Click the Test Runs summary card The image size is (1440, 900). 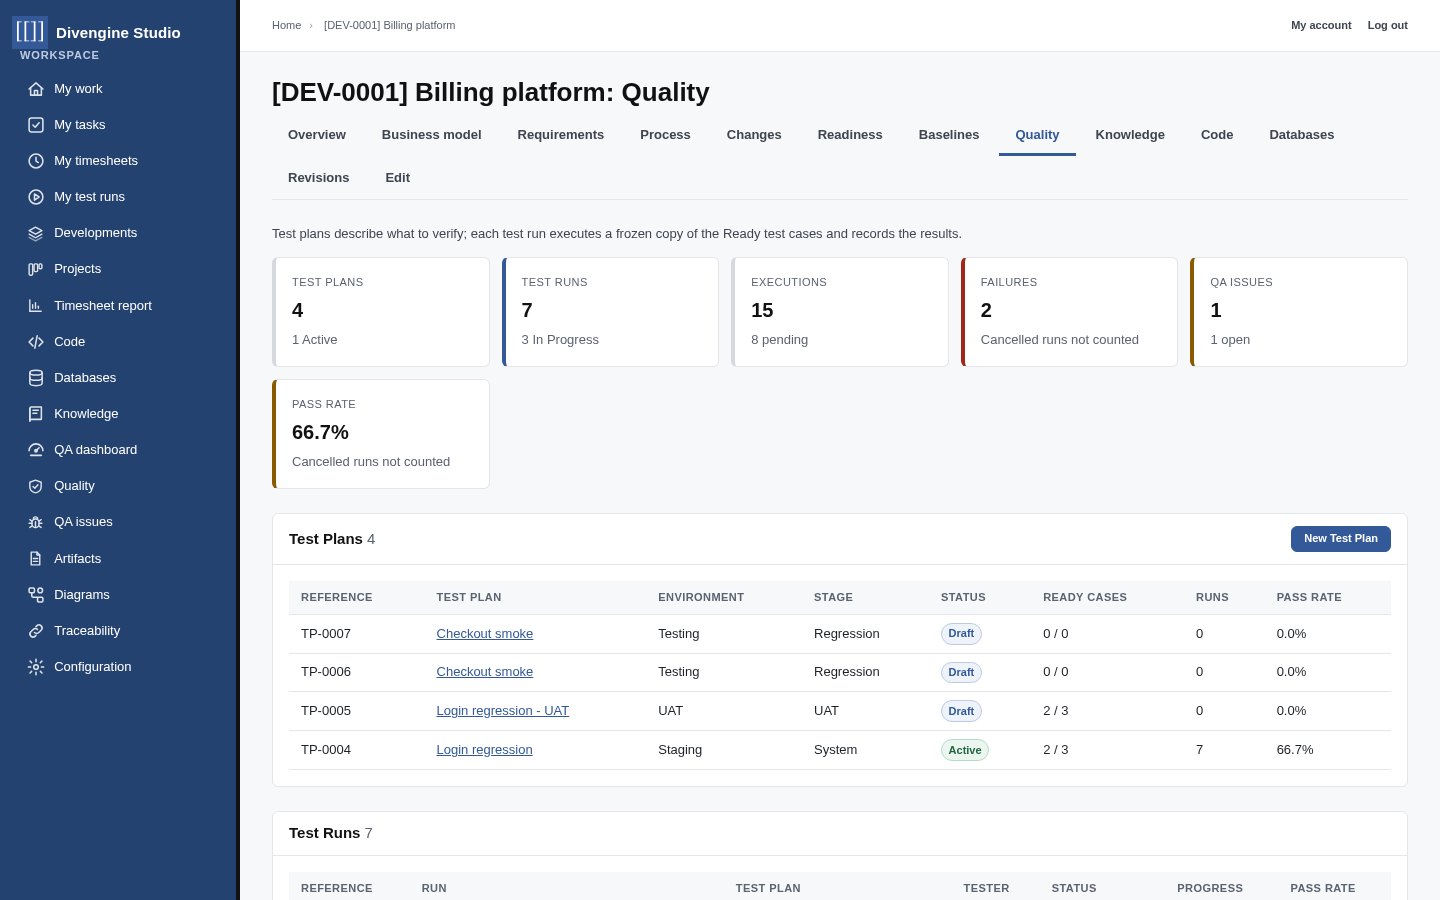pyautogui.click(x=610, y=312)
